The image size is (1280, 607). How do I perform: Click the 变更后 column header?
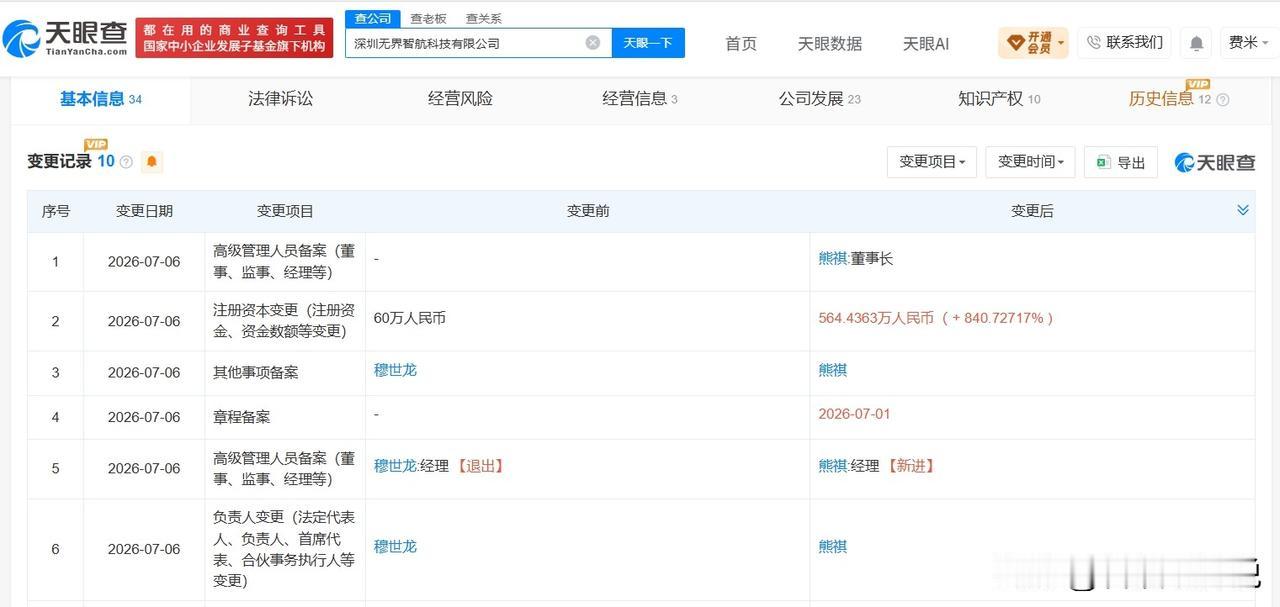click(x=1032, y=211)
